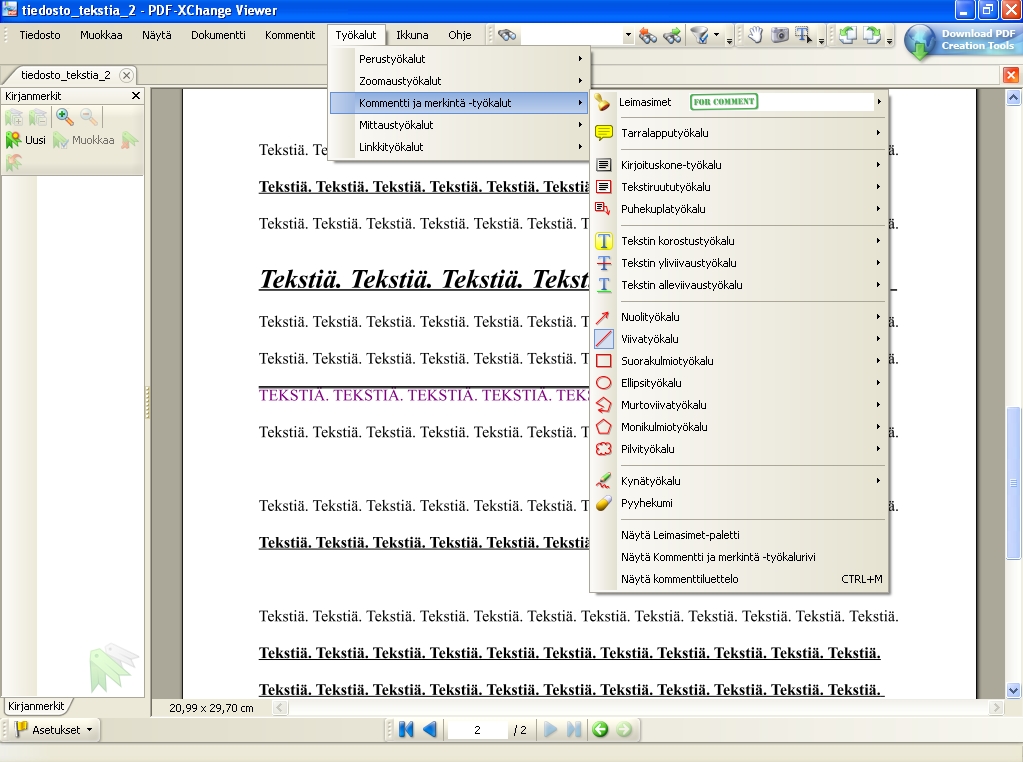Viewport: 1023px width, 762px height.
Task: Select the Tarralapputyökalu sticky note icon
Action: click(x=604, y=133)
